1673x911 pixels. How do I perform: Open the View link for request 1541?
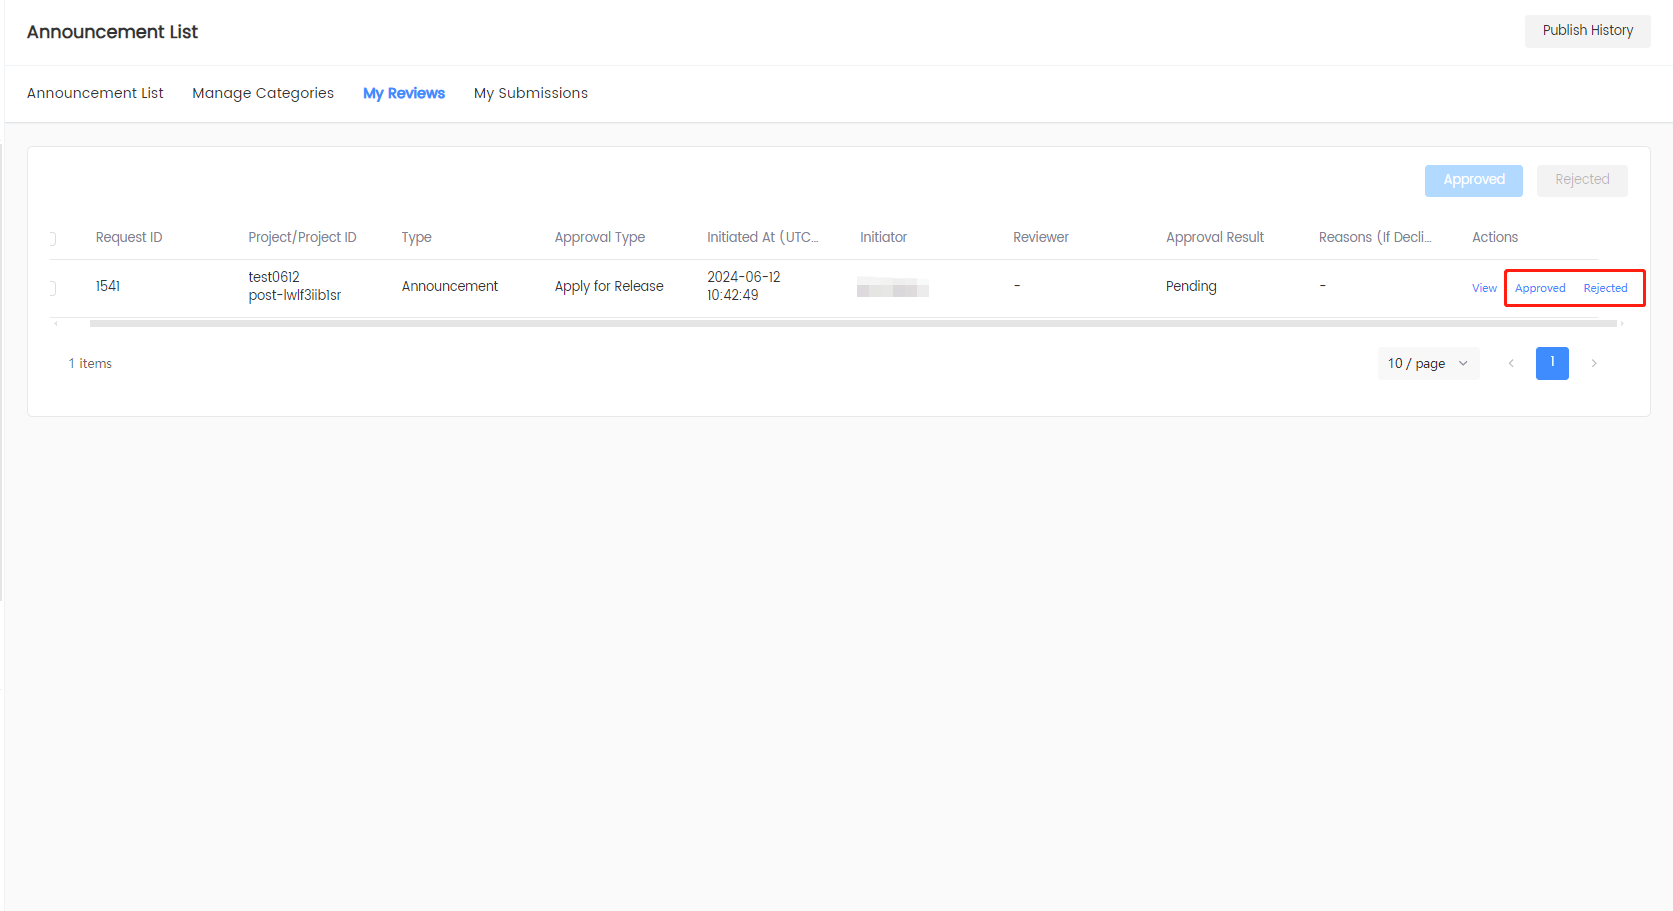pyautogui.click(x=1484, y=288)
